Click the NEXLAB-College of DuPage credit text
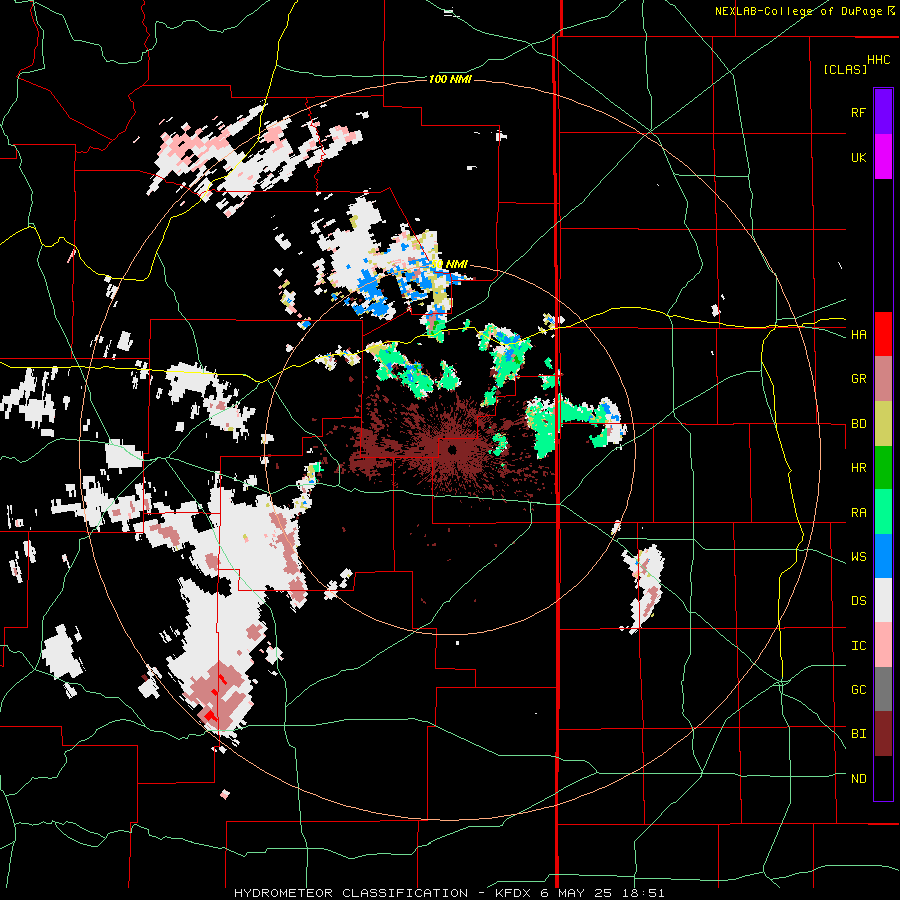Viewport: 900px width, 900px height. (x=799, y=11)
